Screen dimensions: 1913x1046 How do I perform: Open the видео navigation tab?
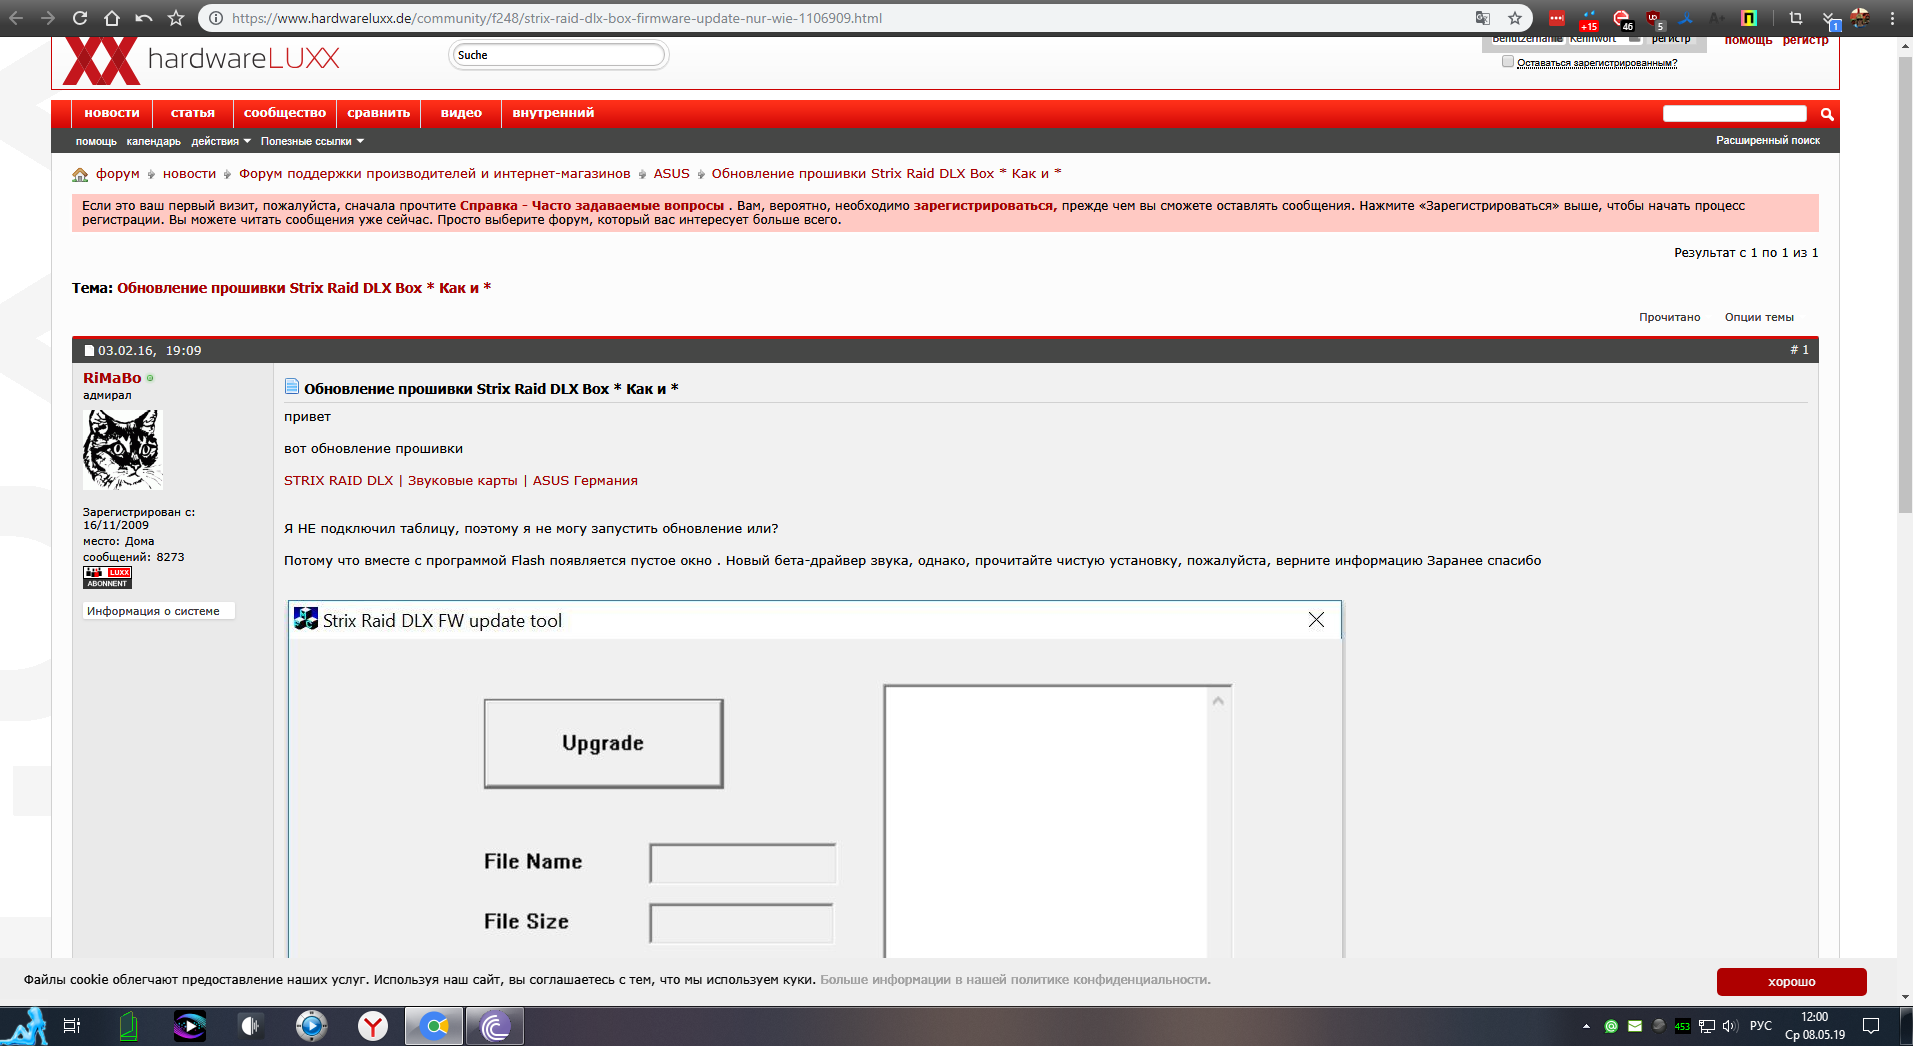(461, 113)
